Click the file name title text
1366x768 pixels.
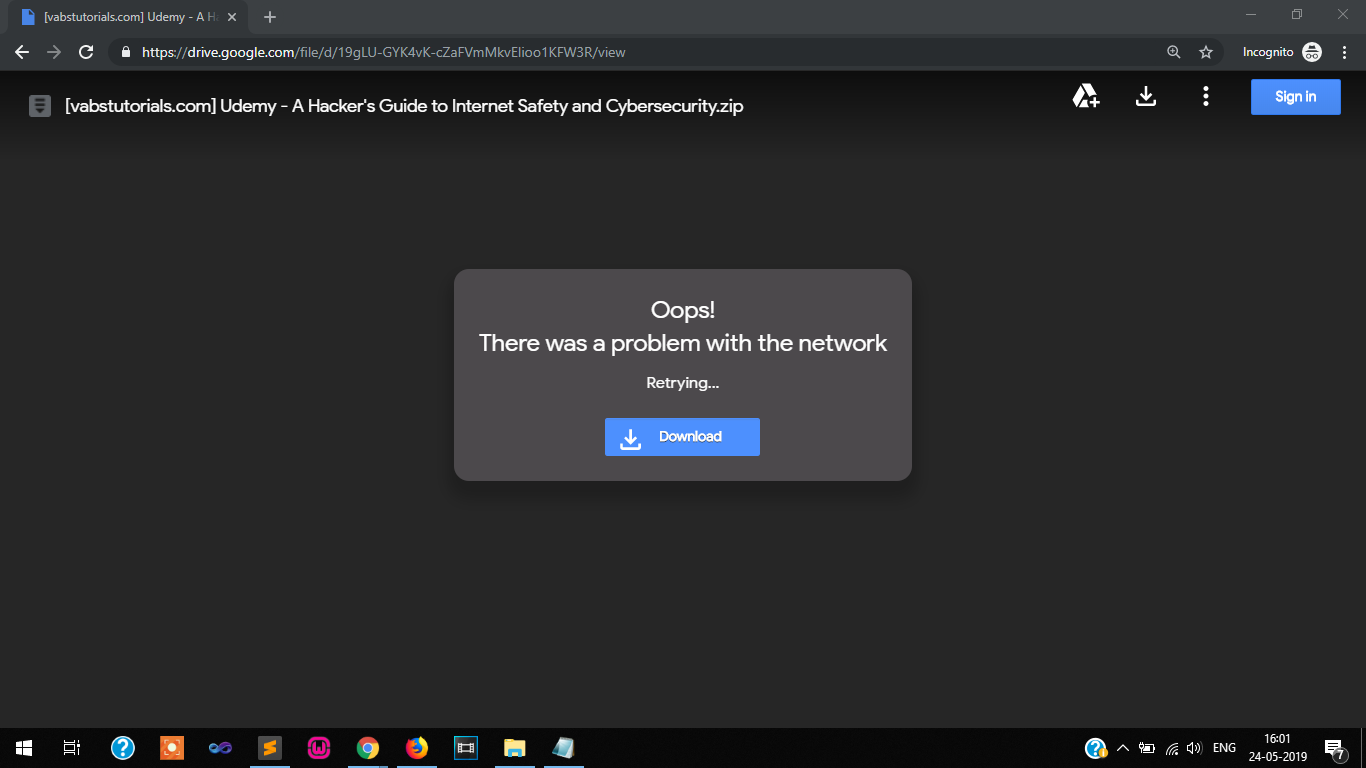pos(404,106)
